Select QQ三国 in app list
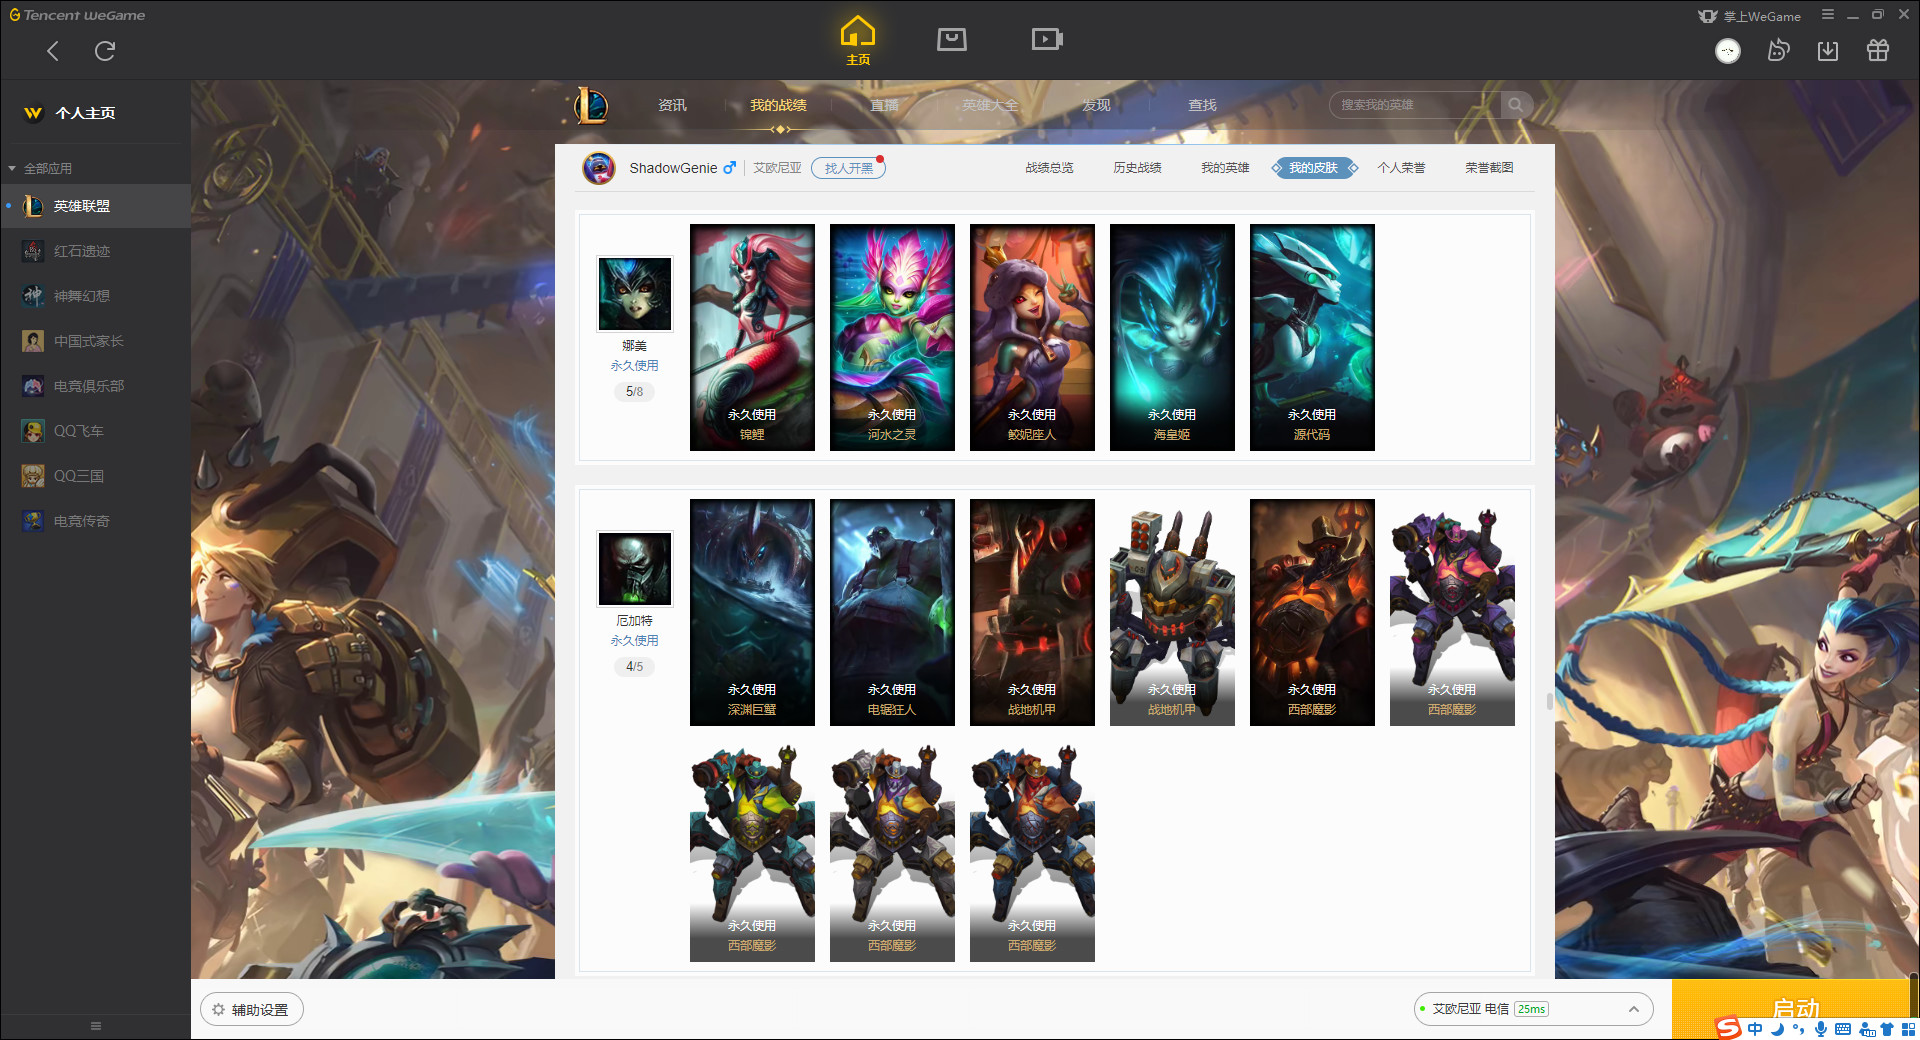1920x1040 pixels. (x=95, y=476)
